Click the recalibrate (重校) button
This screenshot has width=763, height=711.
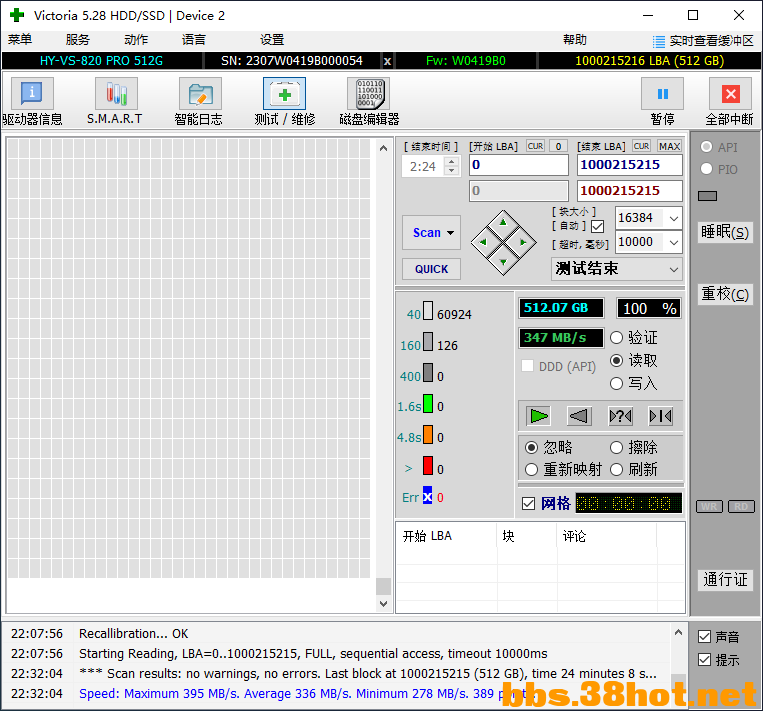(x=725, y=294)
